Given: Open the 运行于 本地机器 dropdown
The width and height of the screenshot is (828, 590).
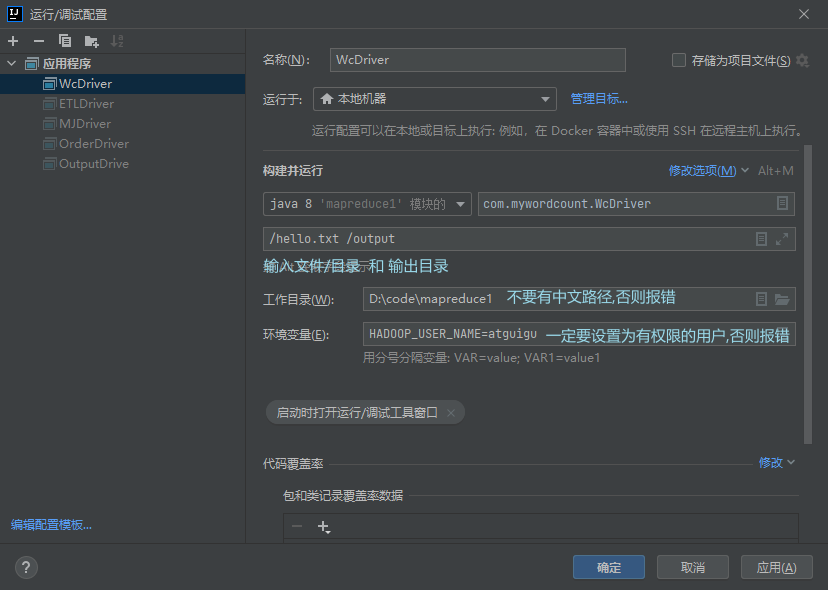Looking at the screenshot, I should (x=435, y=99).
